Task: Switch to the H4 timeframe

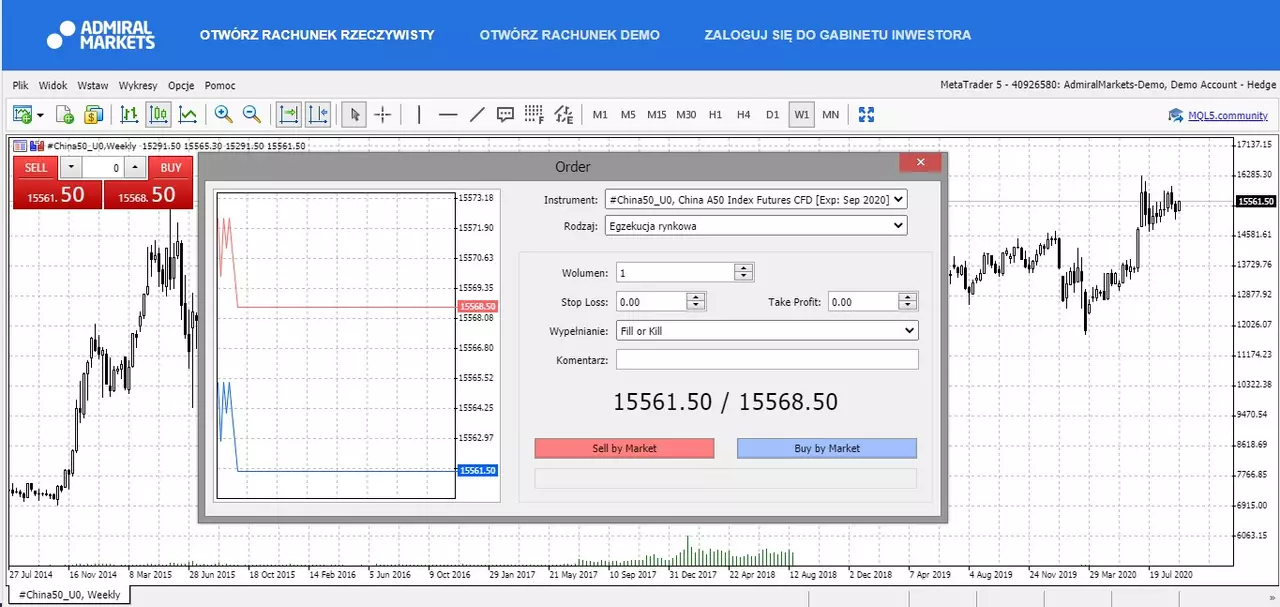Action: (743, 114)
